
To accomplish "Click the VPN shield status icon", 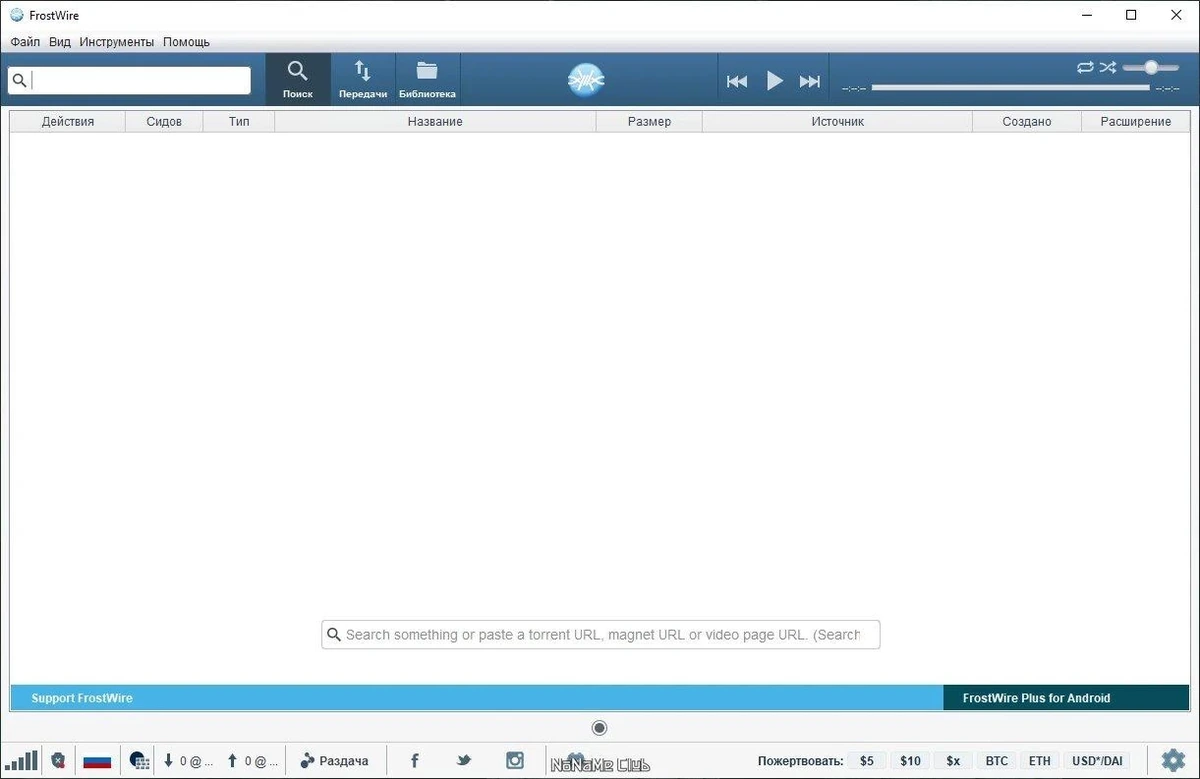I will pyautogui.click(x=59, y=761).
